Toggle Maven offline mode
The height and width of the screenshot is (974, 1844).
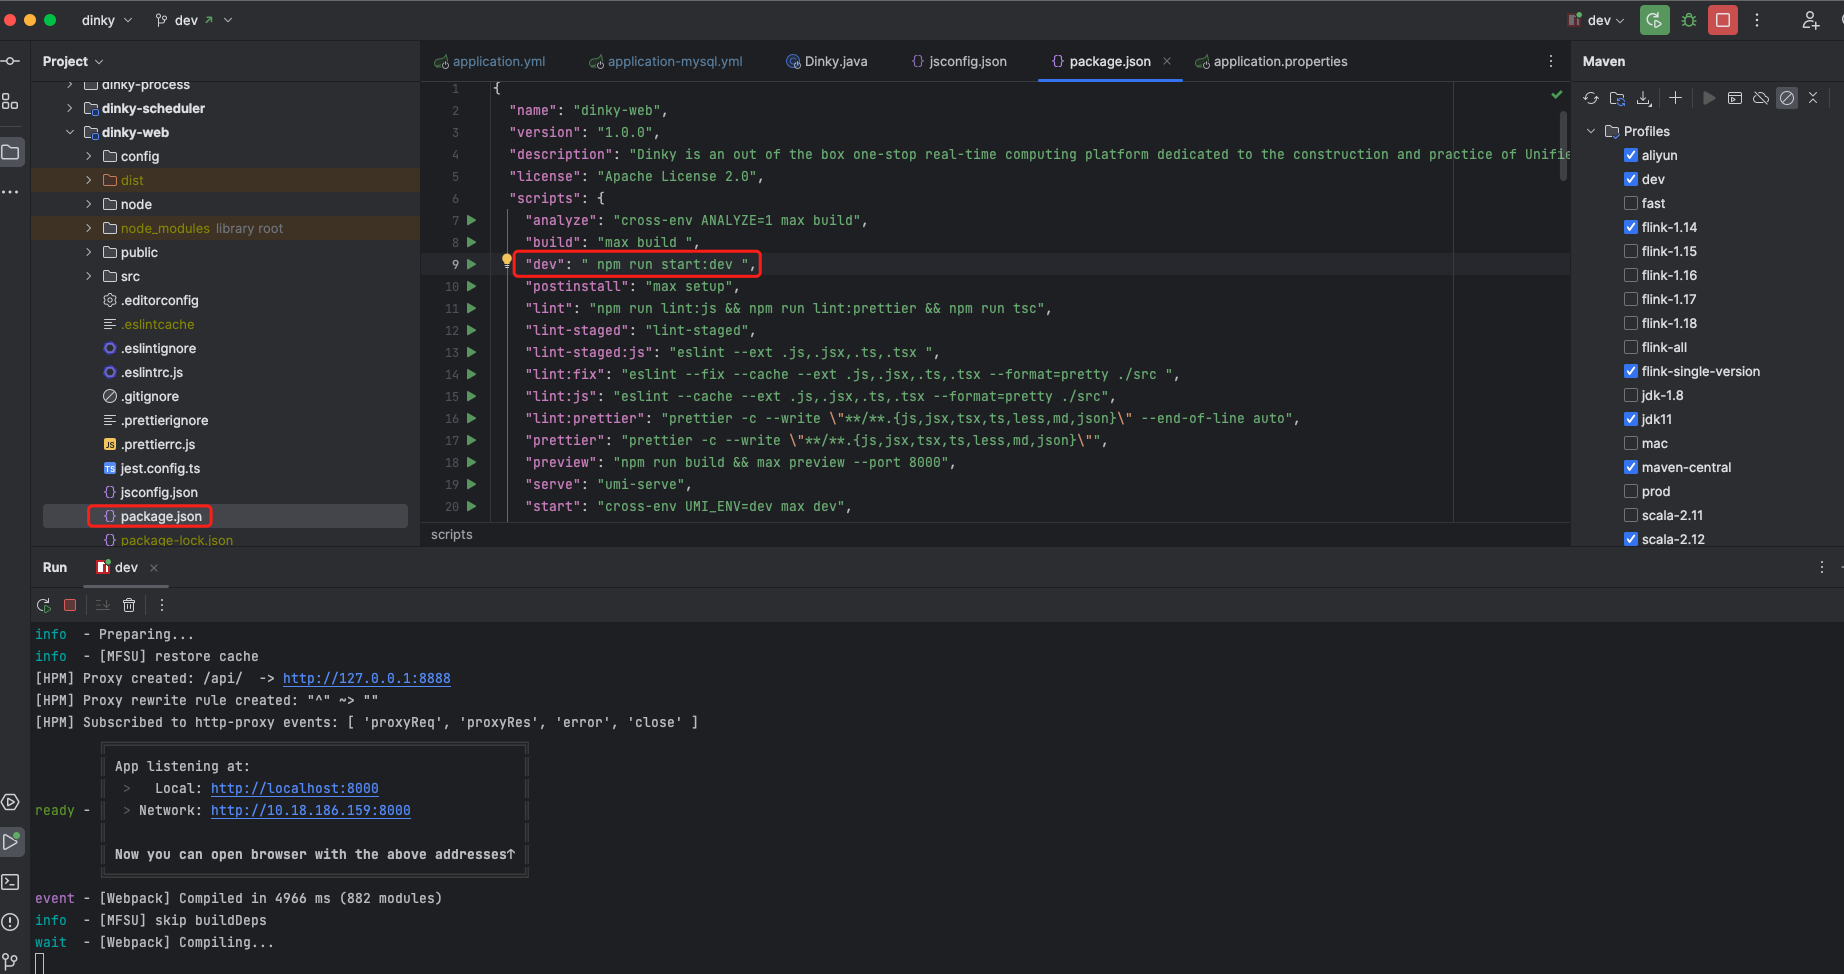[1761, 97]
